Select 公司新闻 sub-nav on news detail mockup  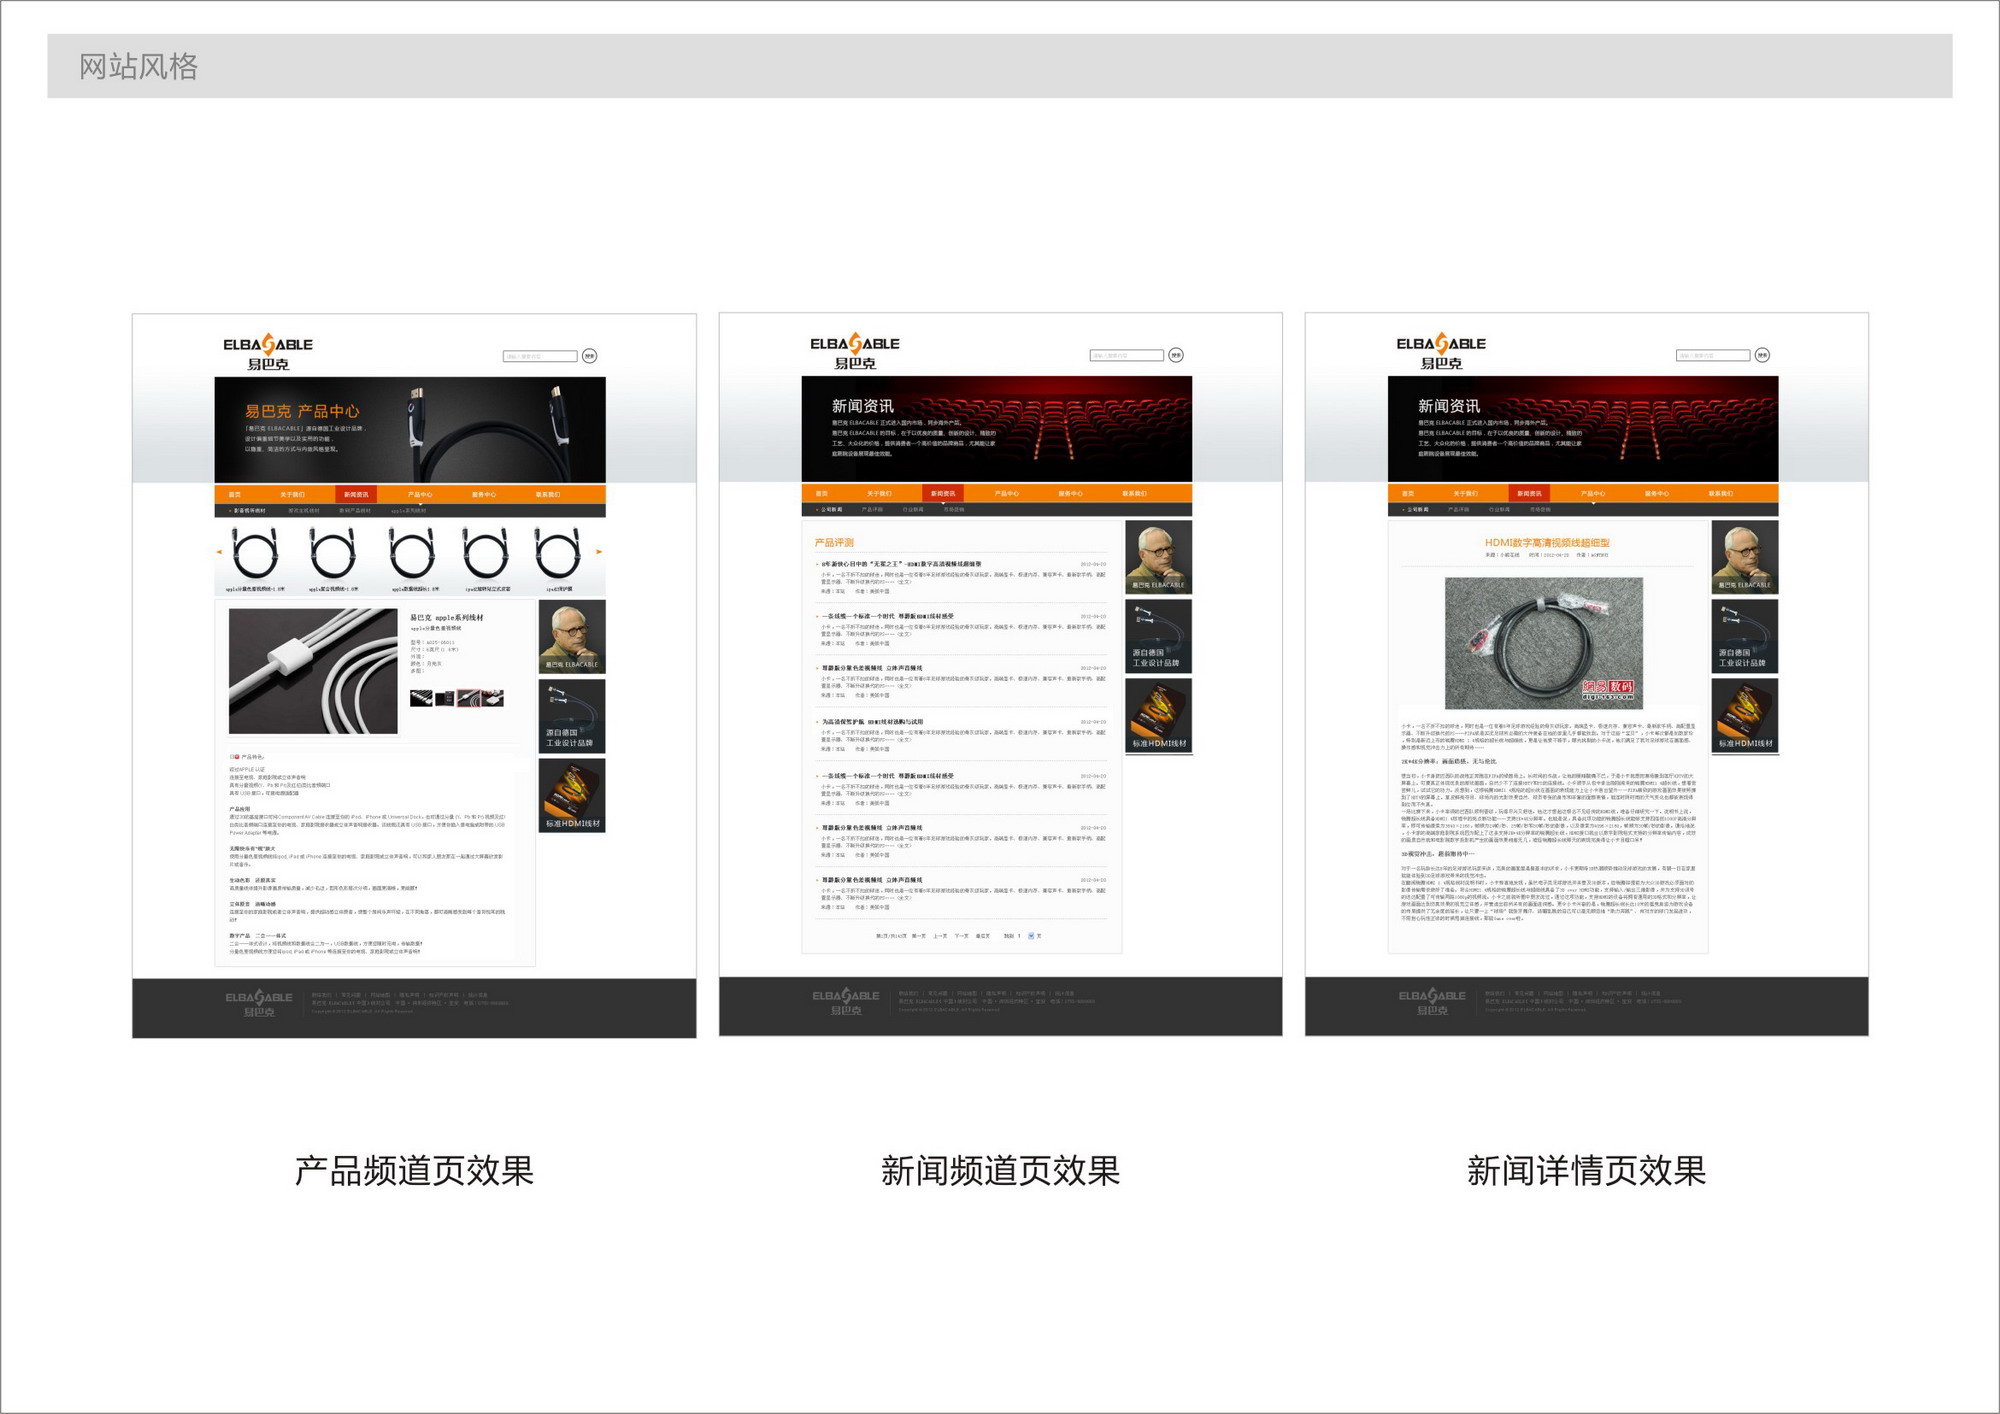(1417, 510)
